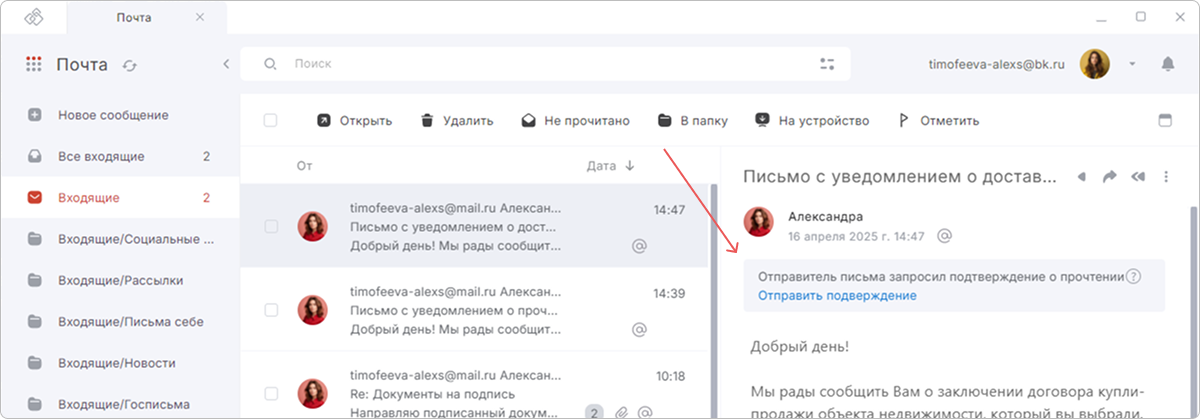Open Входящие/Социальные folder

[120, 239]
